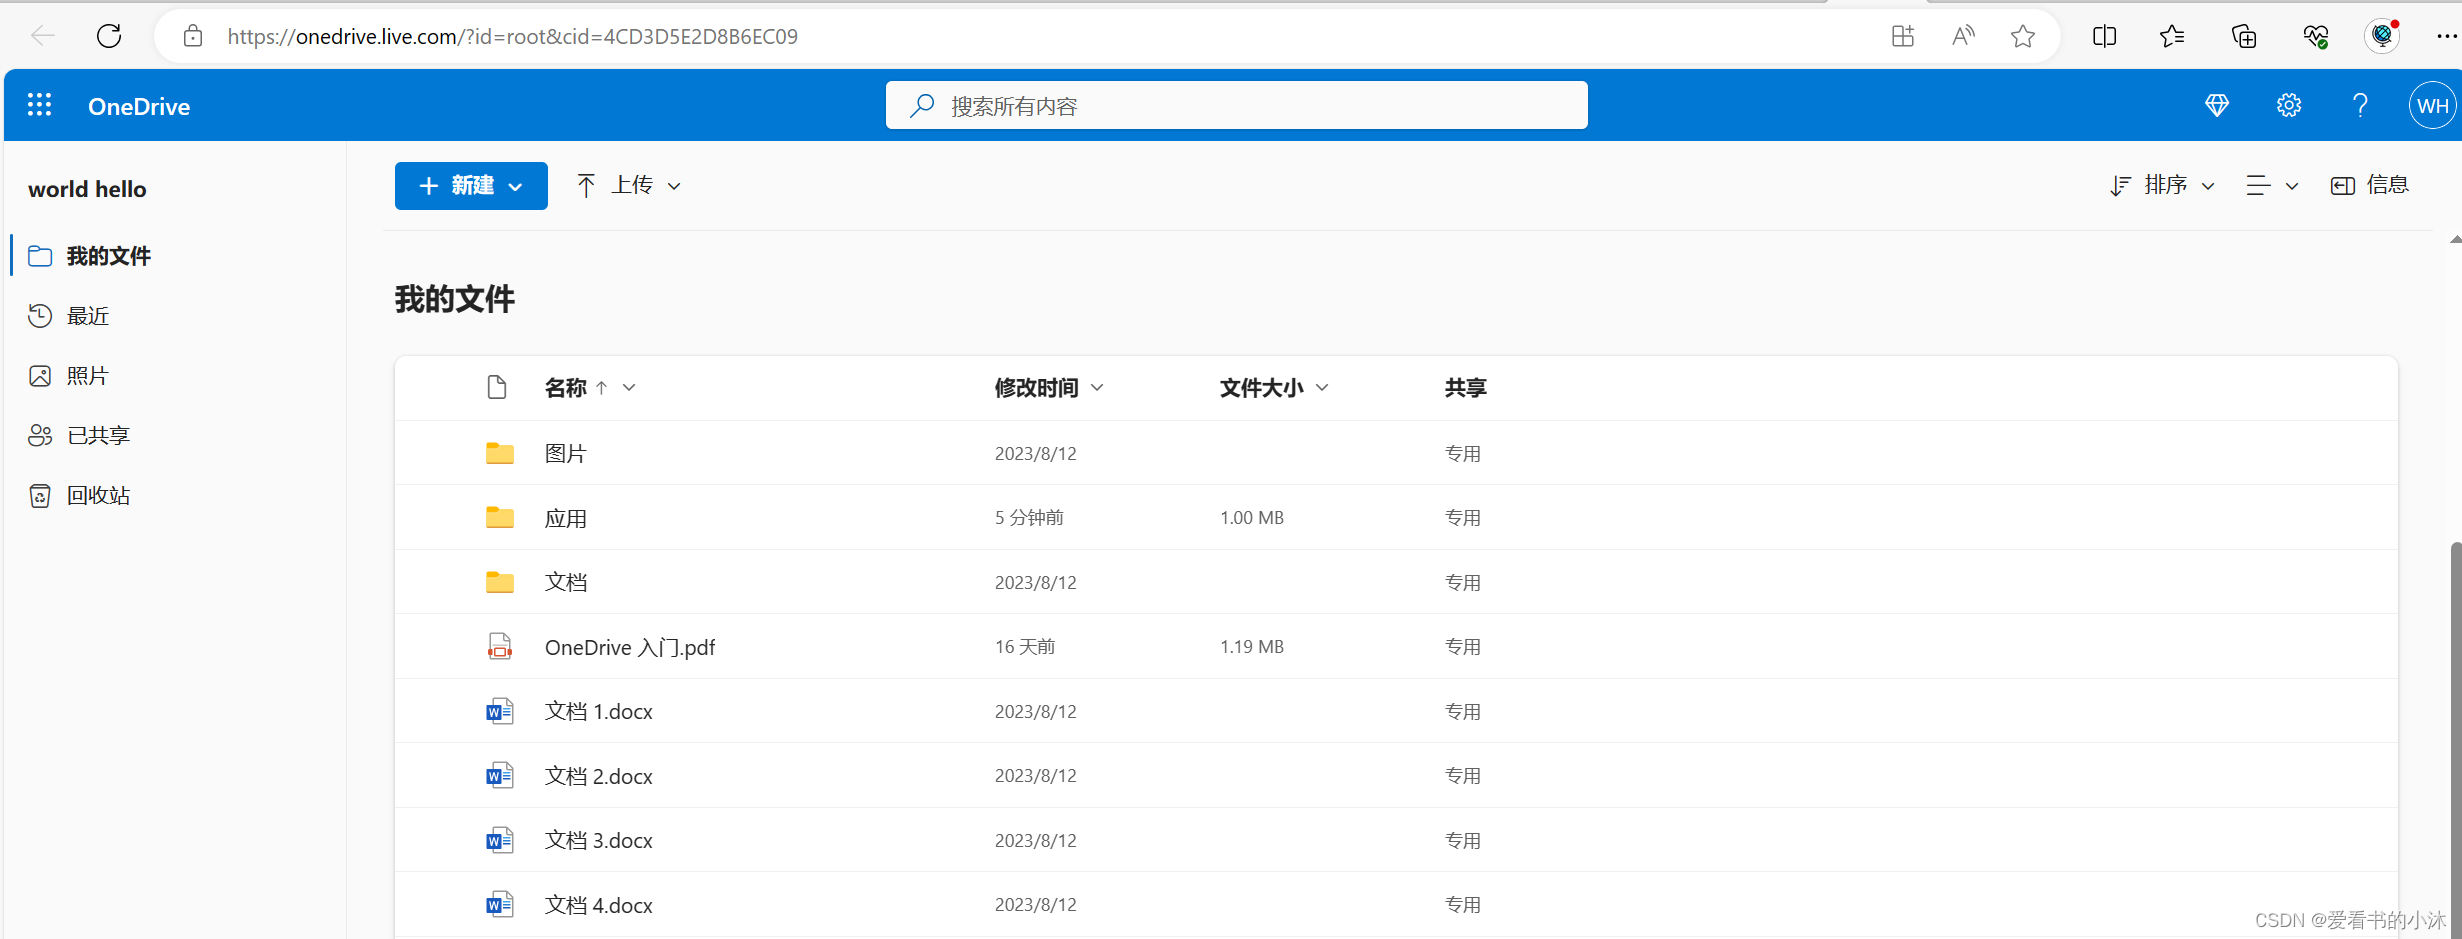Click 专用 sharing status of 文档 1.docx
2462x939 pixels.
pyautogui.click(x=1463, y=711)
